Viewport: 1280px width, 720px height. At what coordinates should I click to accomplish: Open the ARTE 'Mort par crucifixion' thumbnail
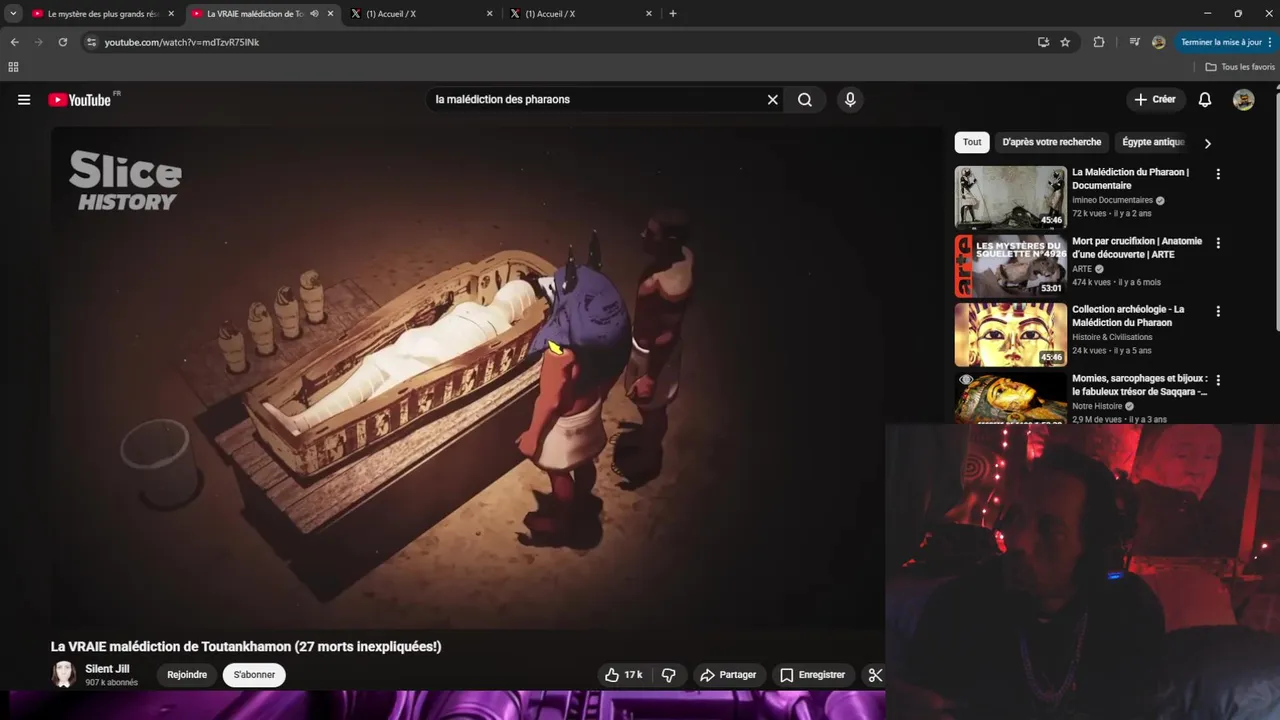[x=1010, y=266]
